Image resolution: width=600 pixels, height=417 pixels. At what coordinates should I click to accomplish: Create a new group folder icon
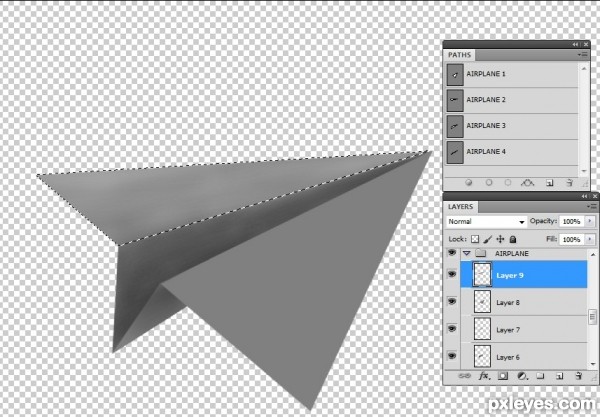540,376
